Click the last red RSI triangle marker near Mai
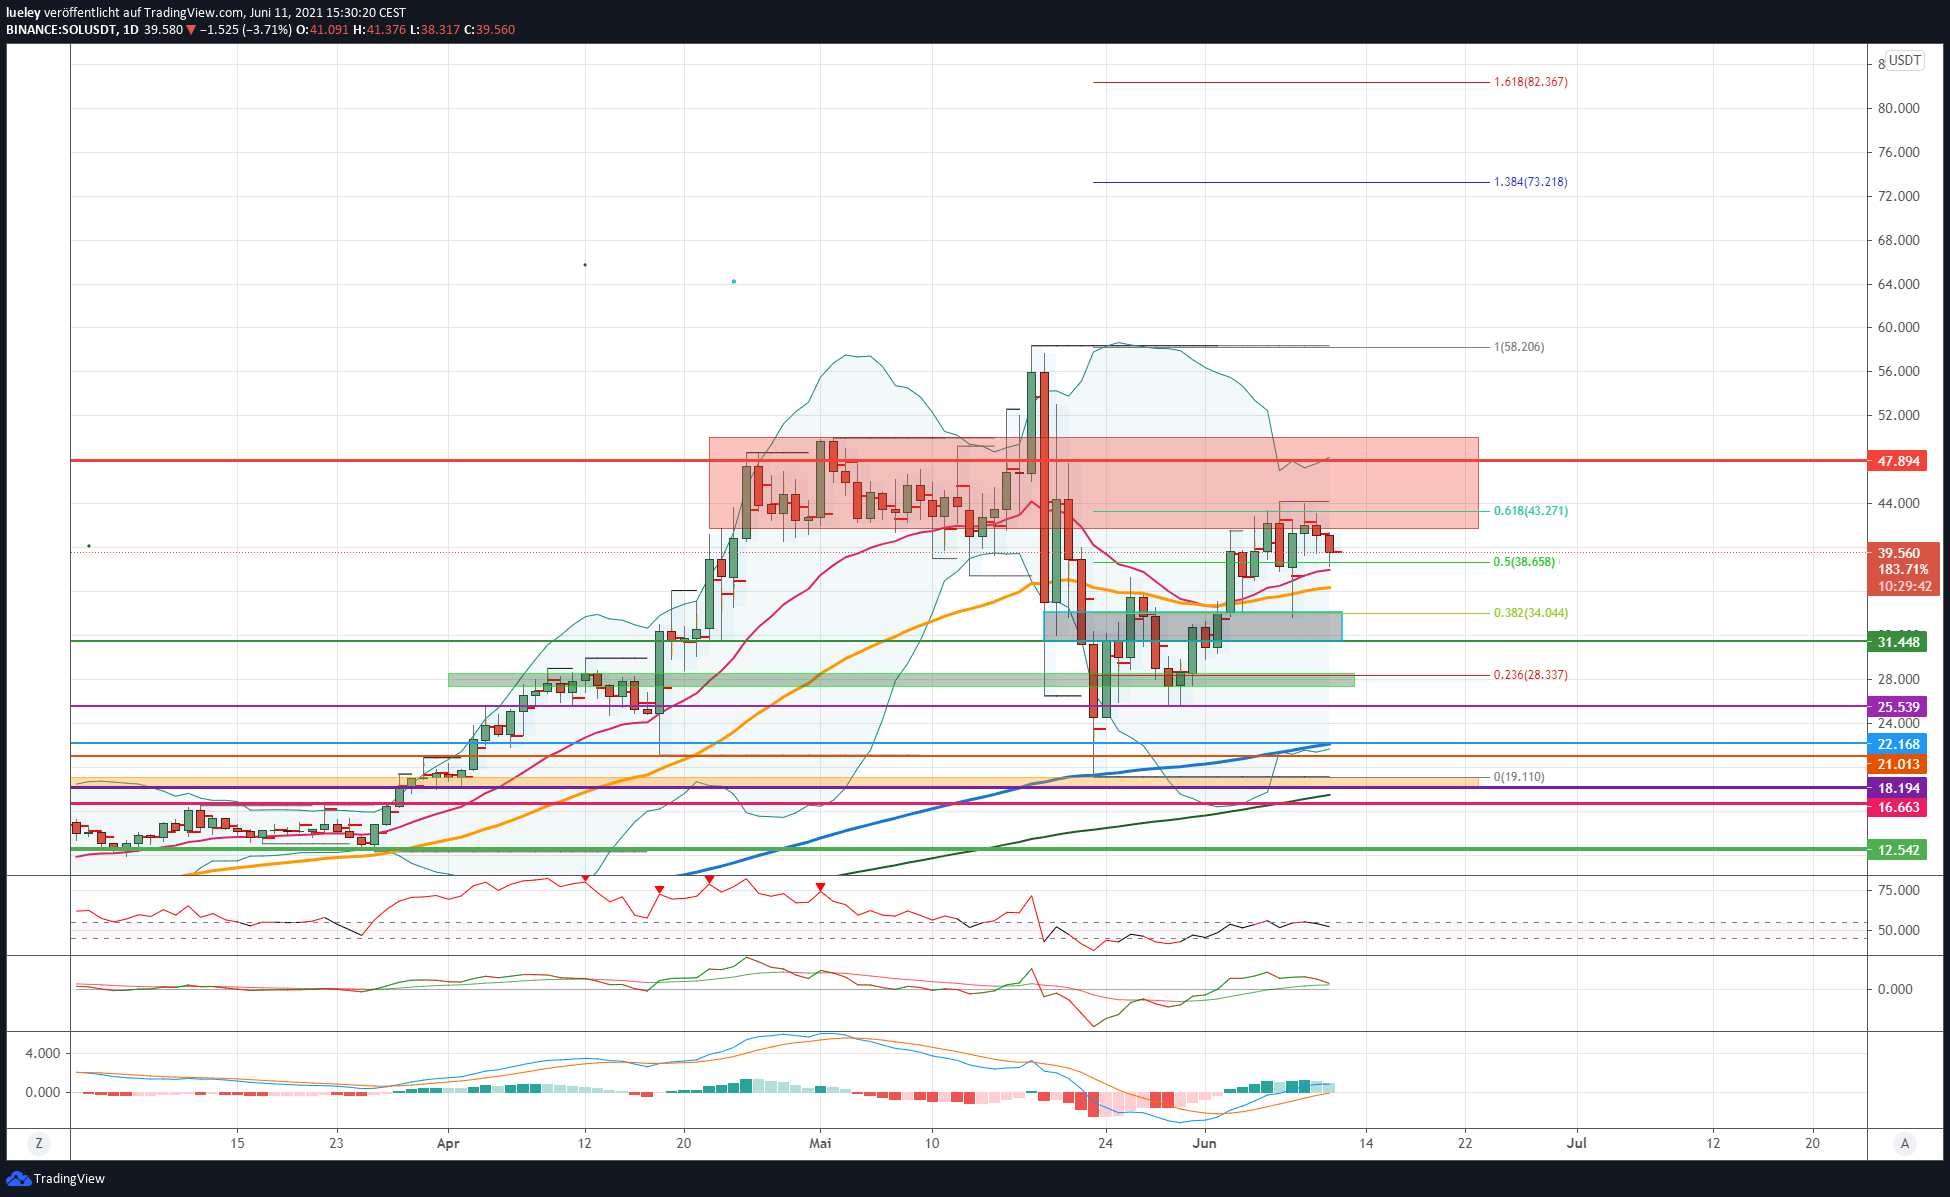This screenshot has width=1950, height=1197. tap(820, 887)
